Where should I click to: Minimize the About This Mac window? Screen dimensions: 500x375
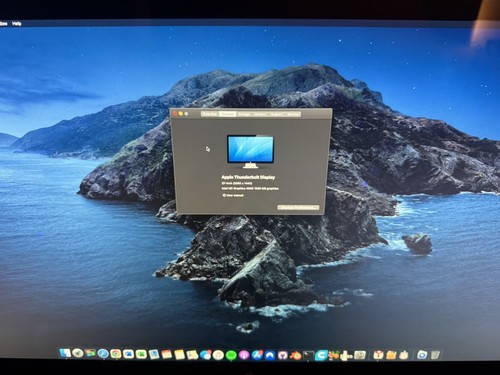[x=181, y=114]
